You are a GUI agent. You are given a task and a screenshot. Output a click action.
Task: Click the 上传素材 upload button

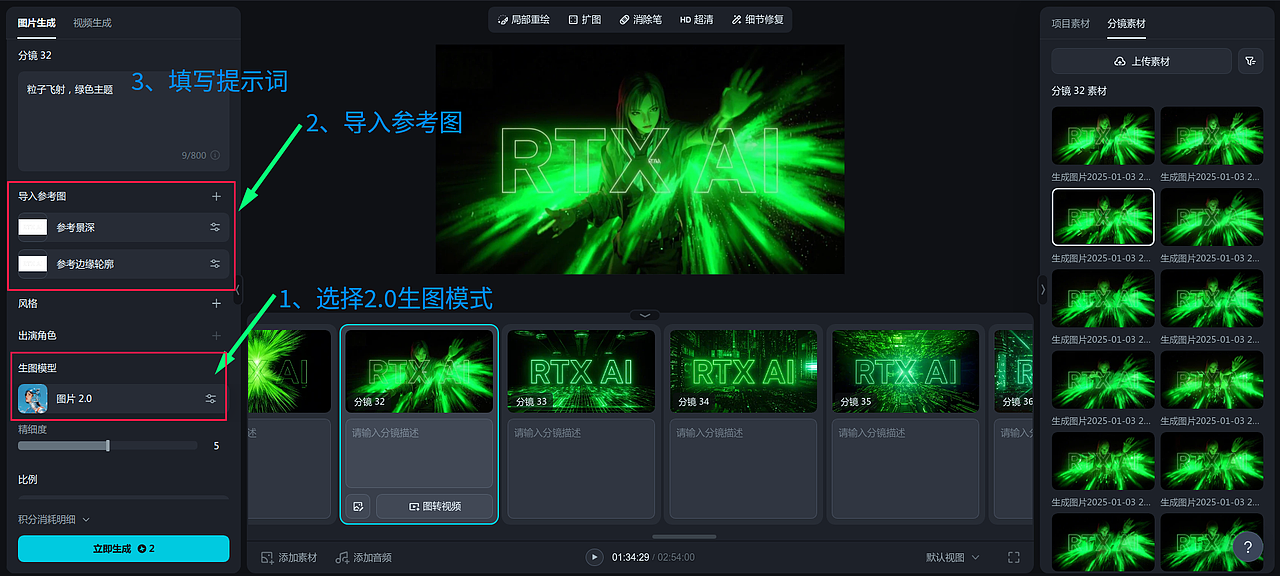(1141, 61)
